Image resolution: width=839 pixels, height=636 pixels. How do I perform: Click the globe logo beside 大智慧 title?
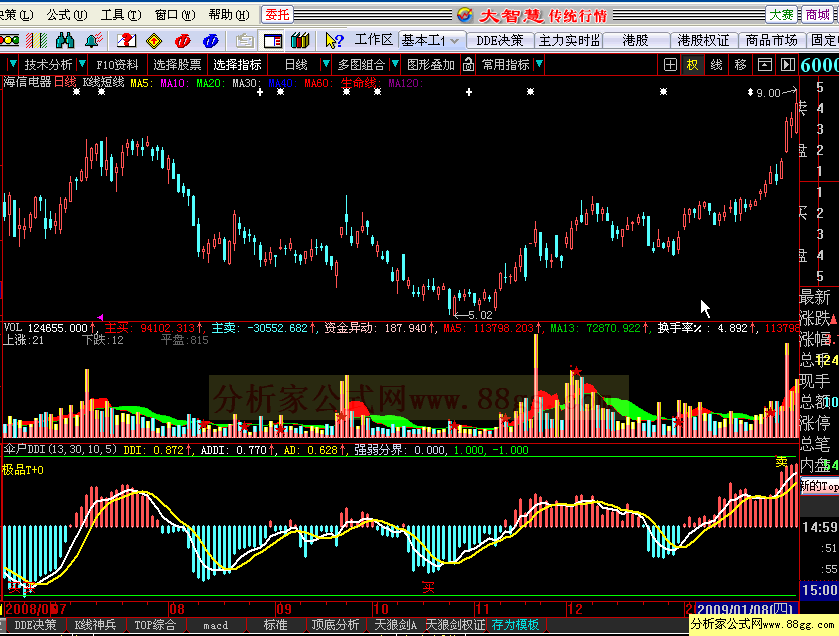click(x=465, y=15)
